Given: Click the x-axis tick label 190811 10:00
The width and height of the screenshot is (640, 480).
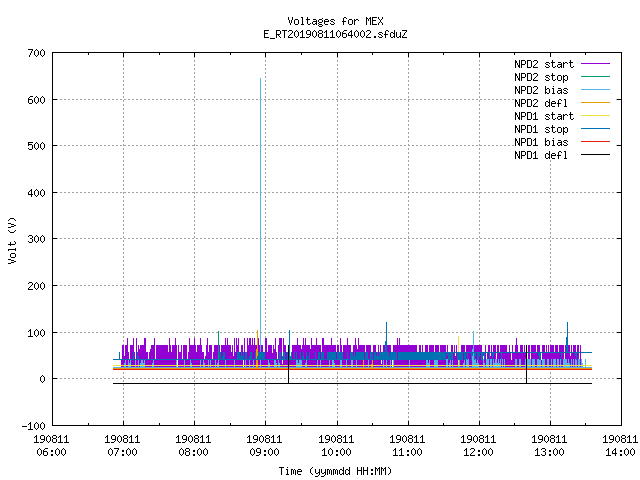Looking at the screenshot, I should 336,446.
